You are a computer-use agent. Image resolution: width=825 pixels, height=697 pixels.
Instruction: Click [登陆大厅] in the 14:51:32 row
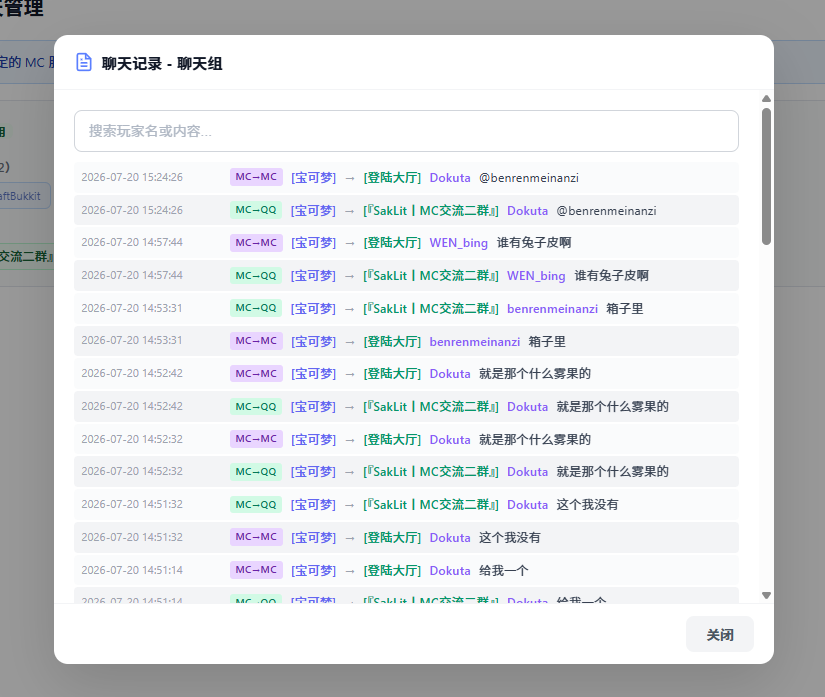(392, 538)
